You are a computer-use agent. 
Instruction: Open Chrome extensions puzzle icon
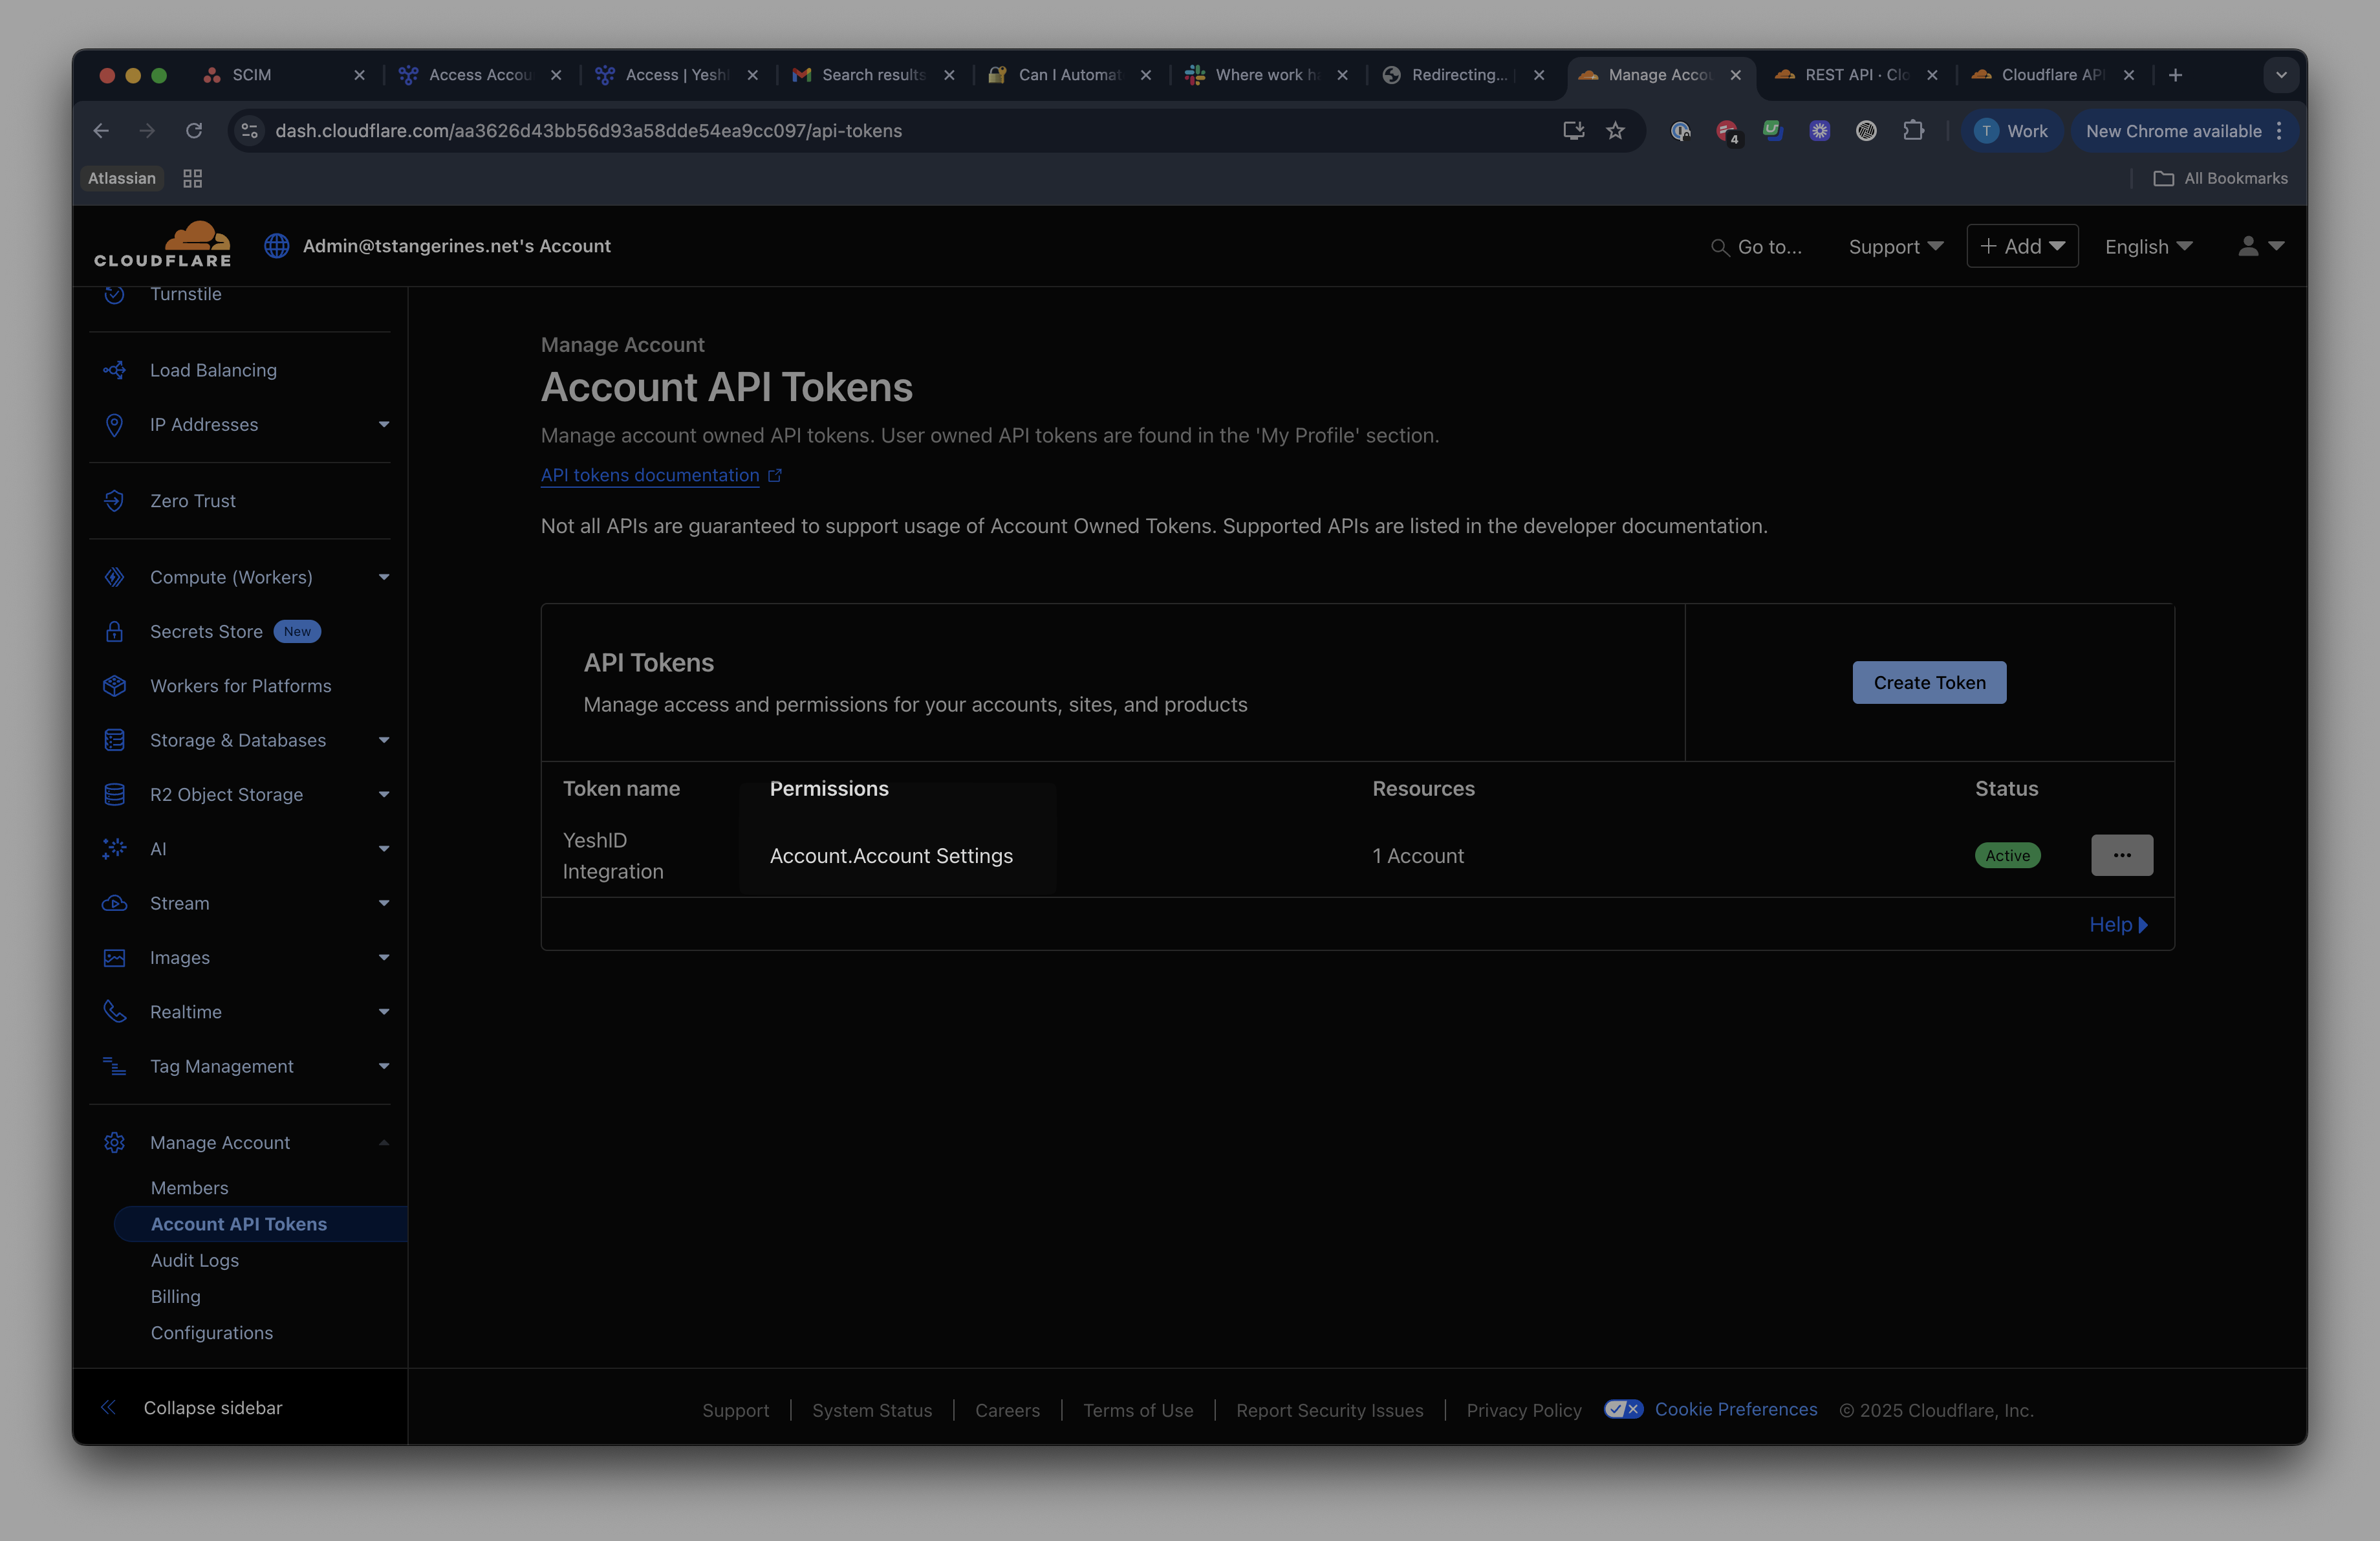(x=1912, y=131)
